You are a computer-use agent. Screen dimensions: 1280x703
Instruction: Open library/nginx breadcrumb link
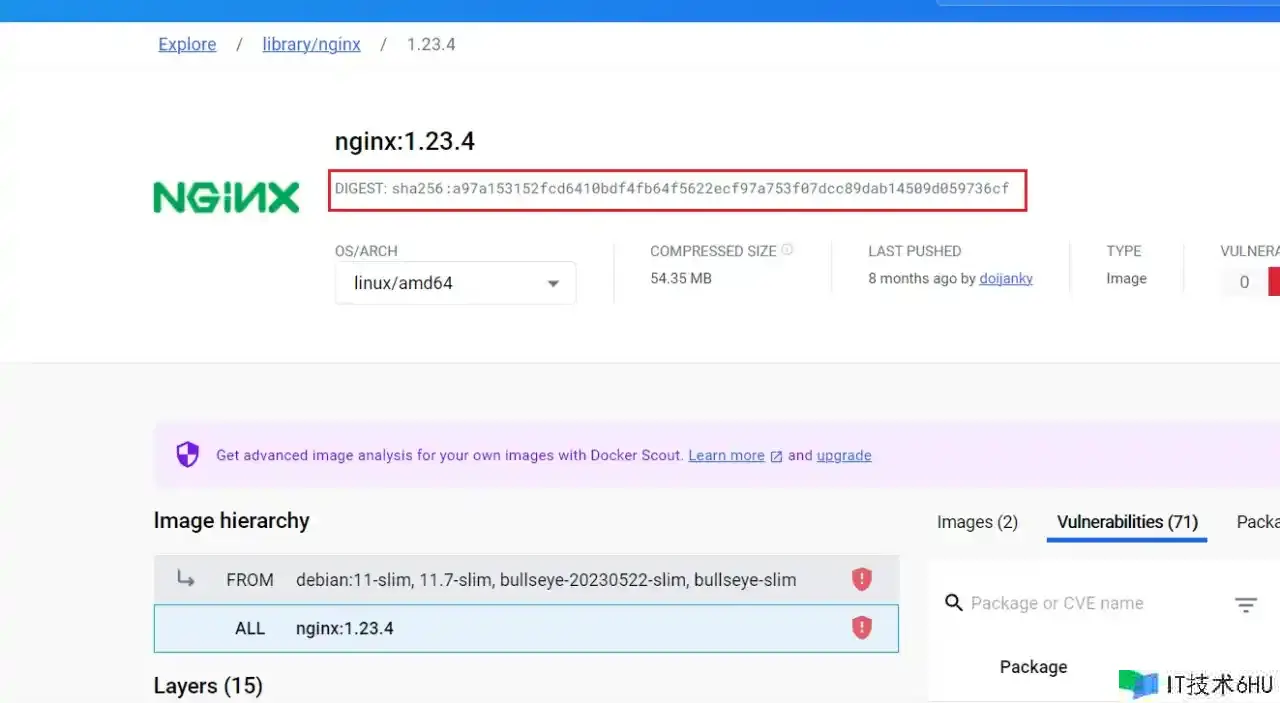pos(311,44)
